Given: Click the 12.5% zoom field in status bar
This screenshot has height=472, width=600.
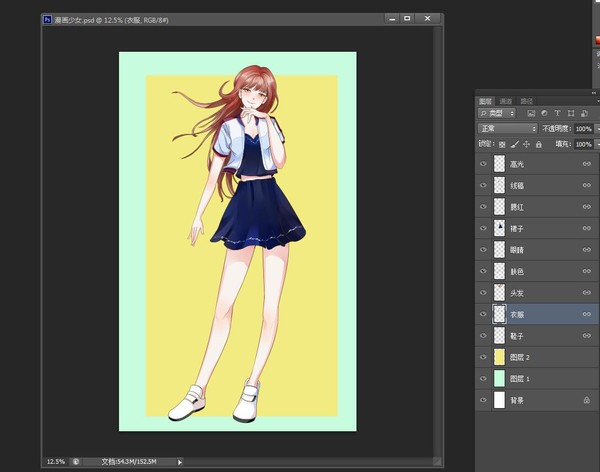Looking at the screenshot, I should pyautogui.click(x=56, y=462).
